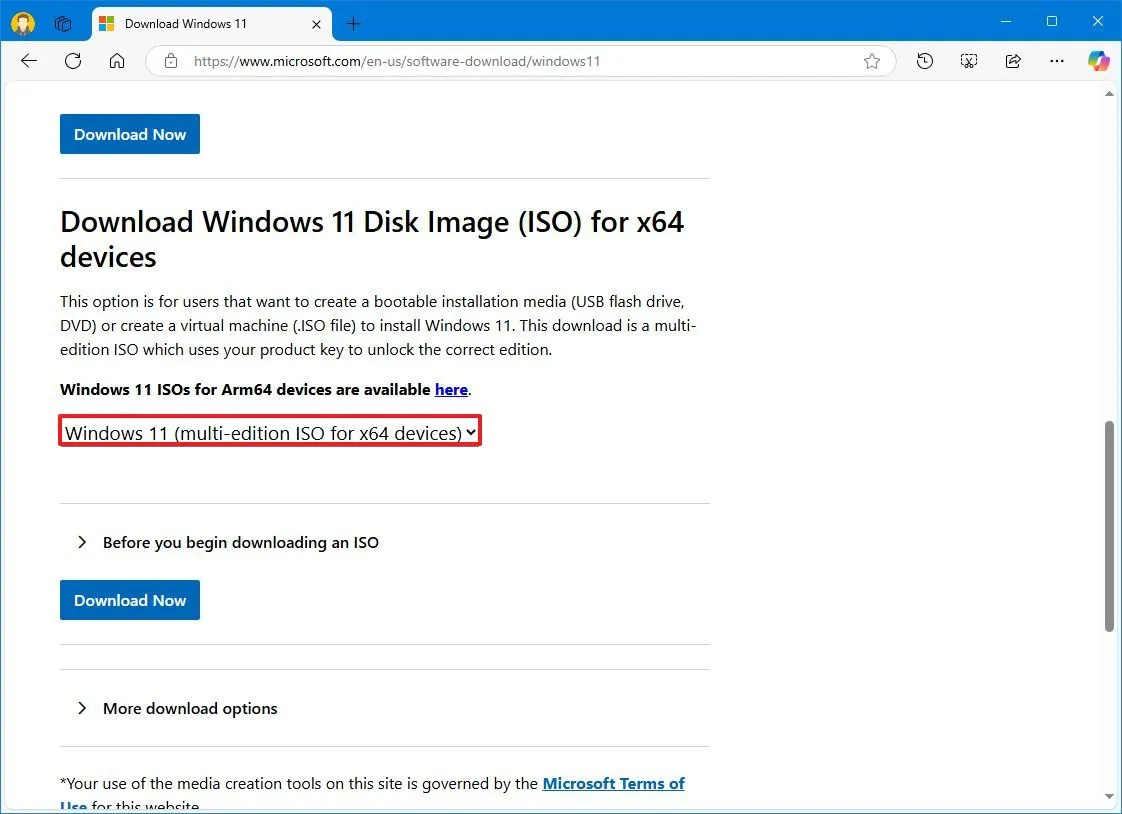Open a new tab with the plus button
The width and height of the screenshot is (1122, 814).
click(352, 23)
